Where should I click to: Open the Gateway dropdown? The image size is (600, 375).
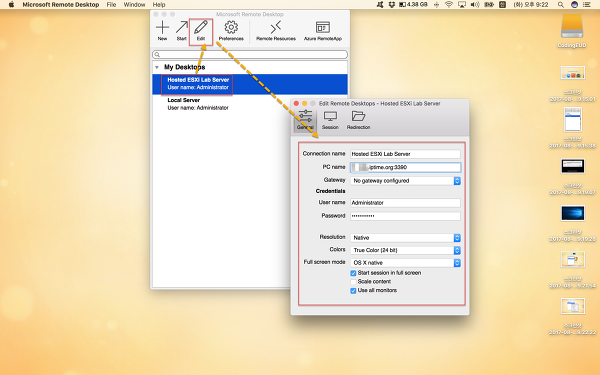[405, 181]
